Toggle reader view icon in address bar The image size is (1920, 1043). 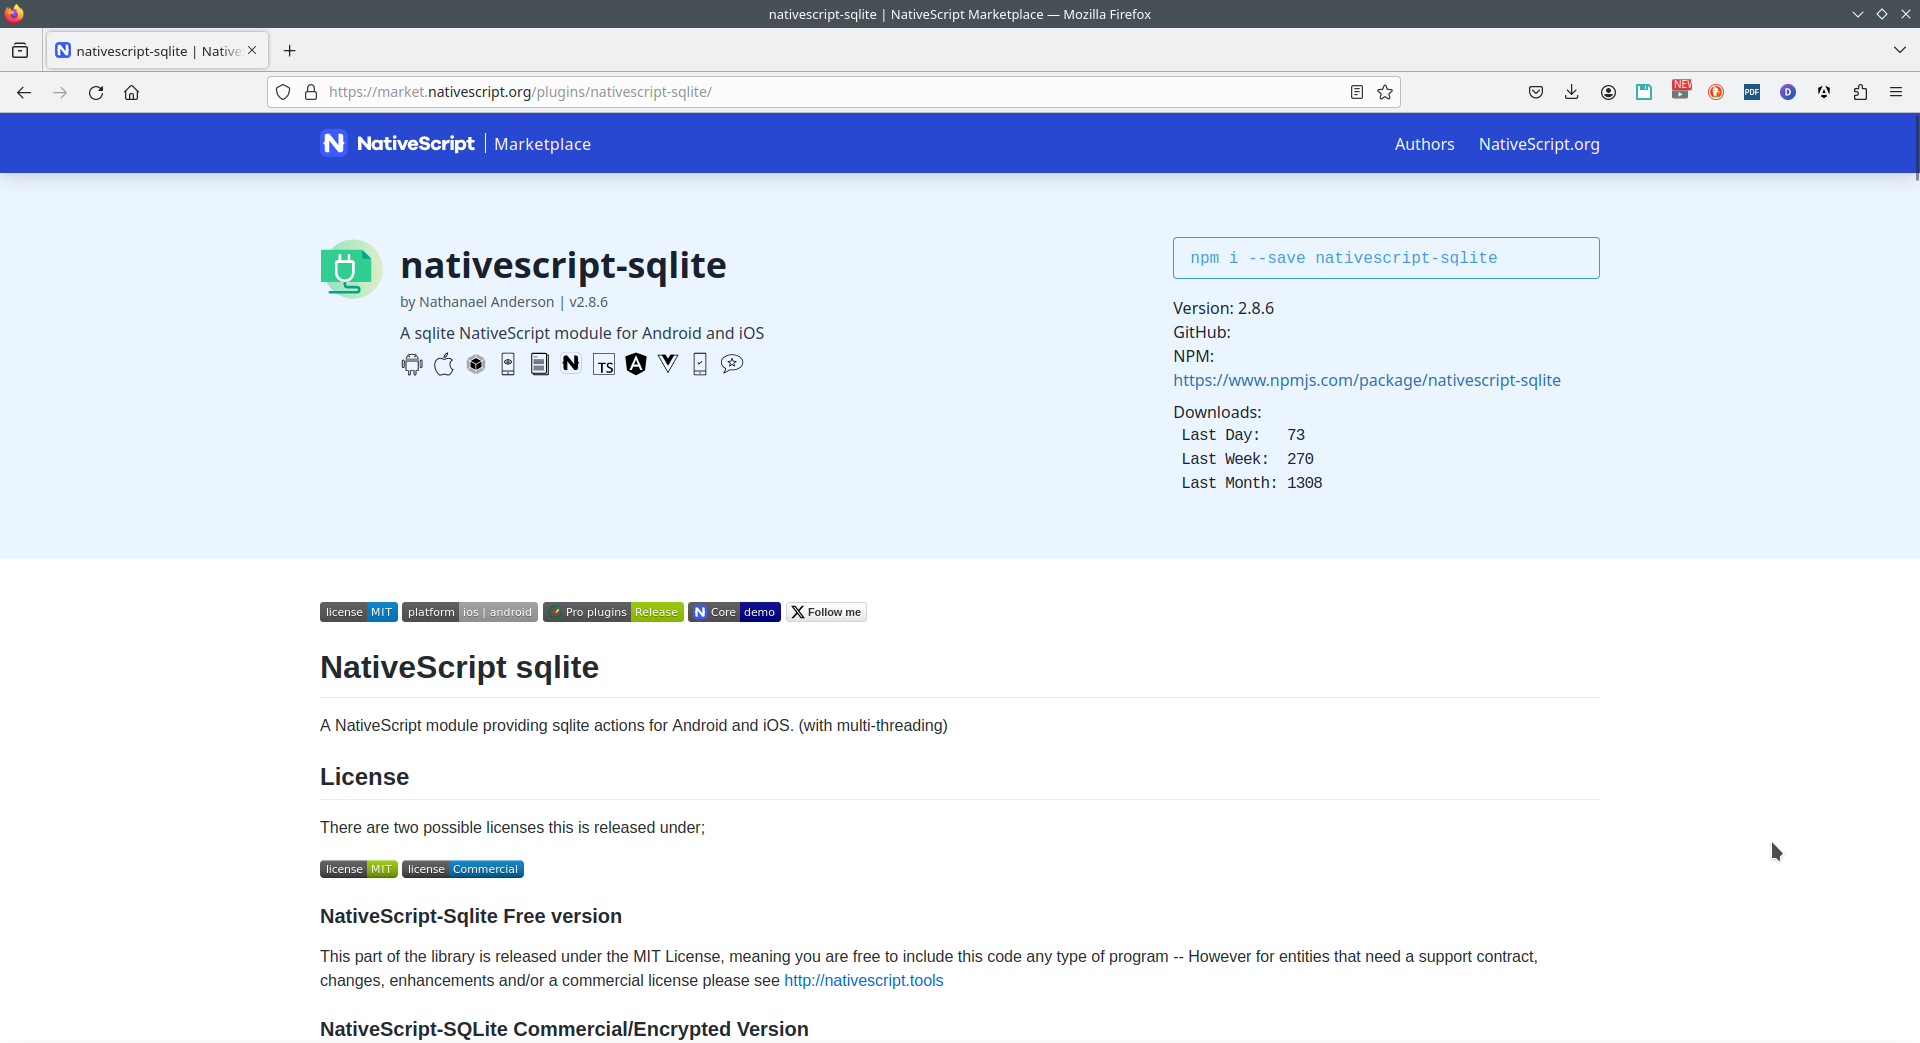(x=1357, y=92)
